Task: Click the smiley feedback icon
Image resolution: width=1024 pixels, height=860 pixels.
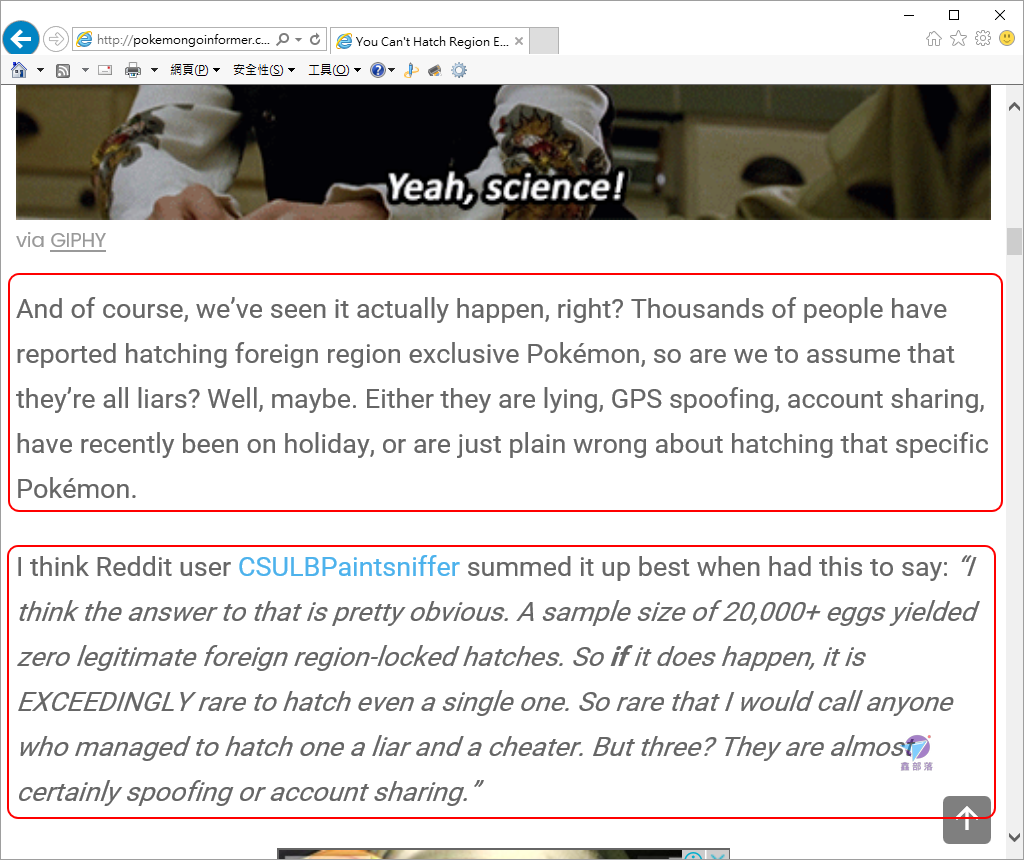Action: [x=1007, y=39]
